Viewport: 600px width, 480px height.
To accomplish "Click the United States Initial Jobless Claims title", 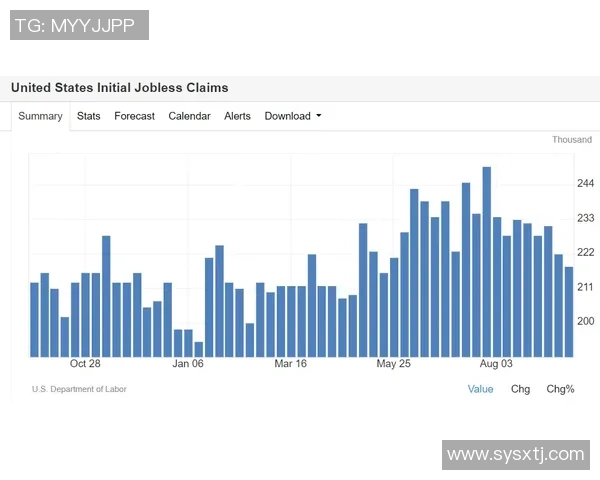I will [119, 88].
